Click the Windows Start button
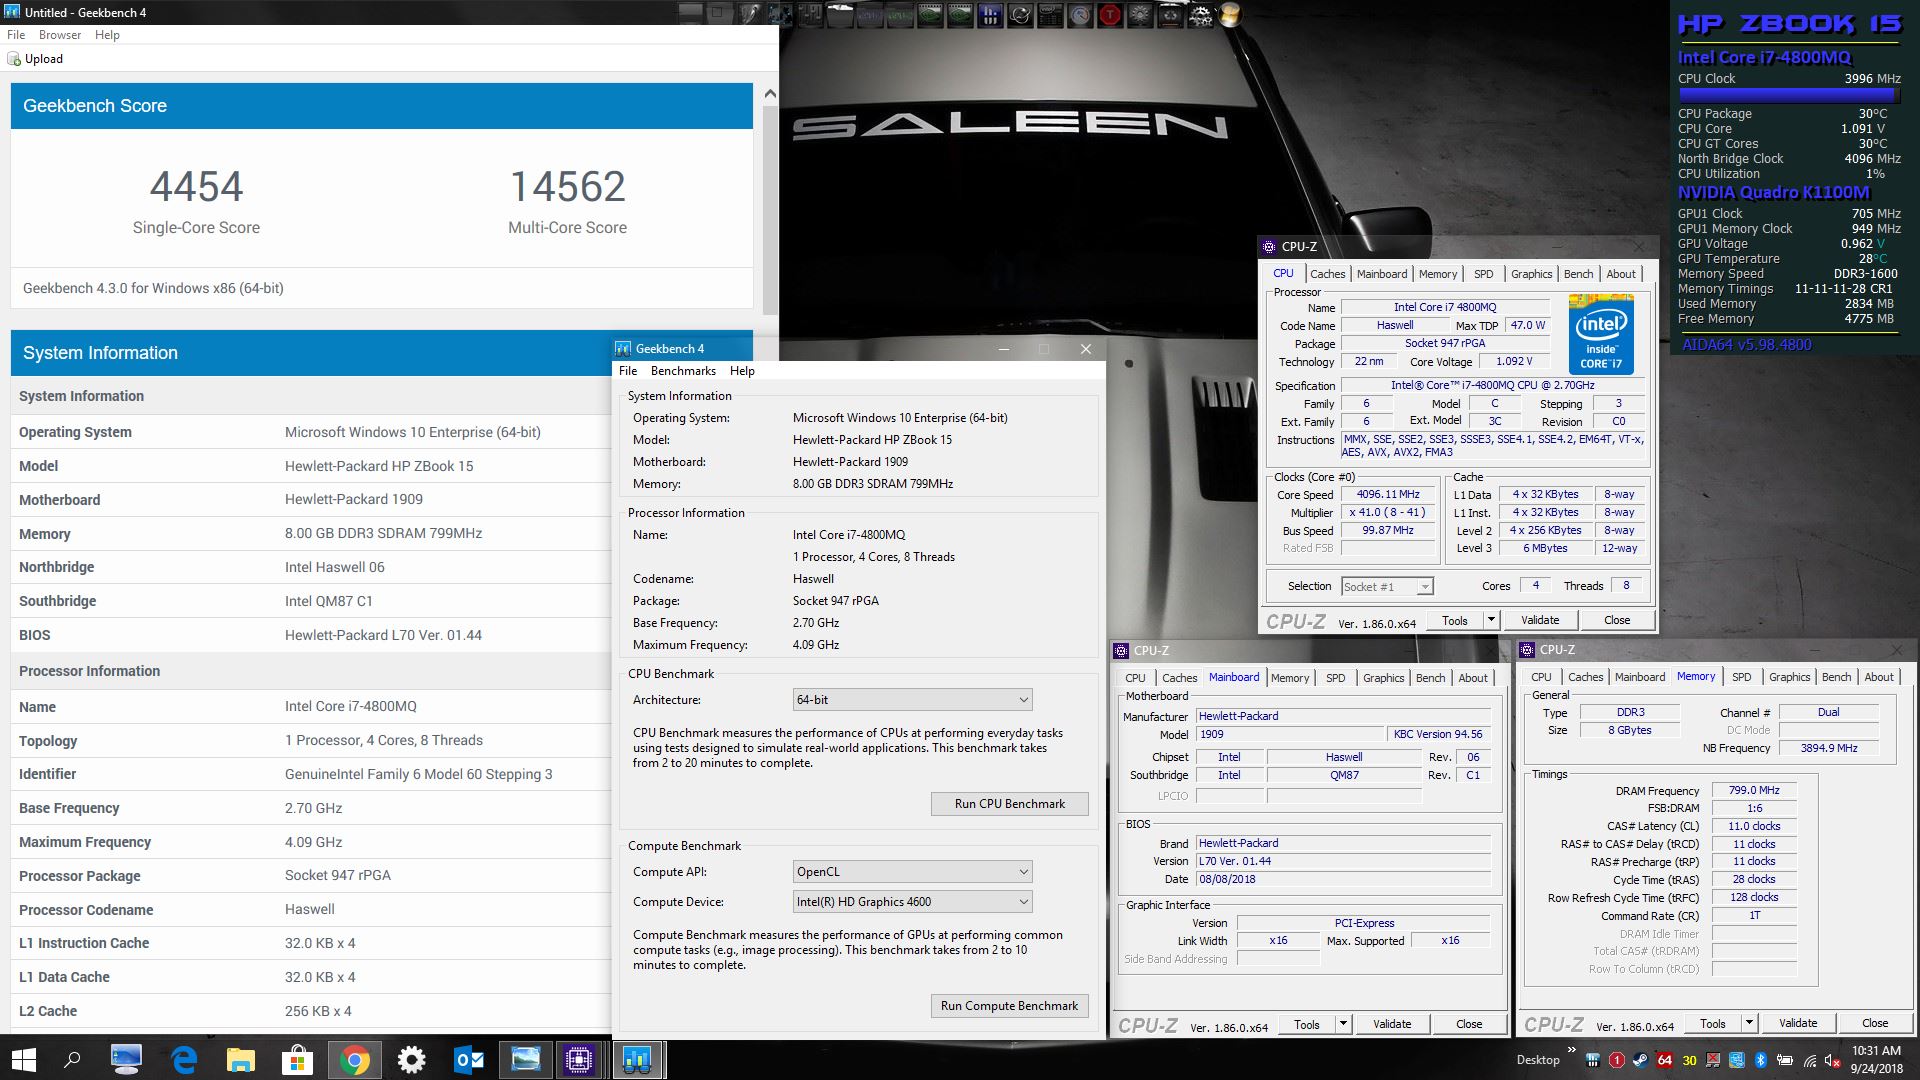This screenshot has width=1920, height=1080. click(24, 1060)
